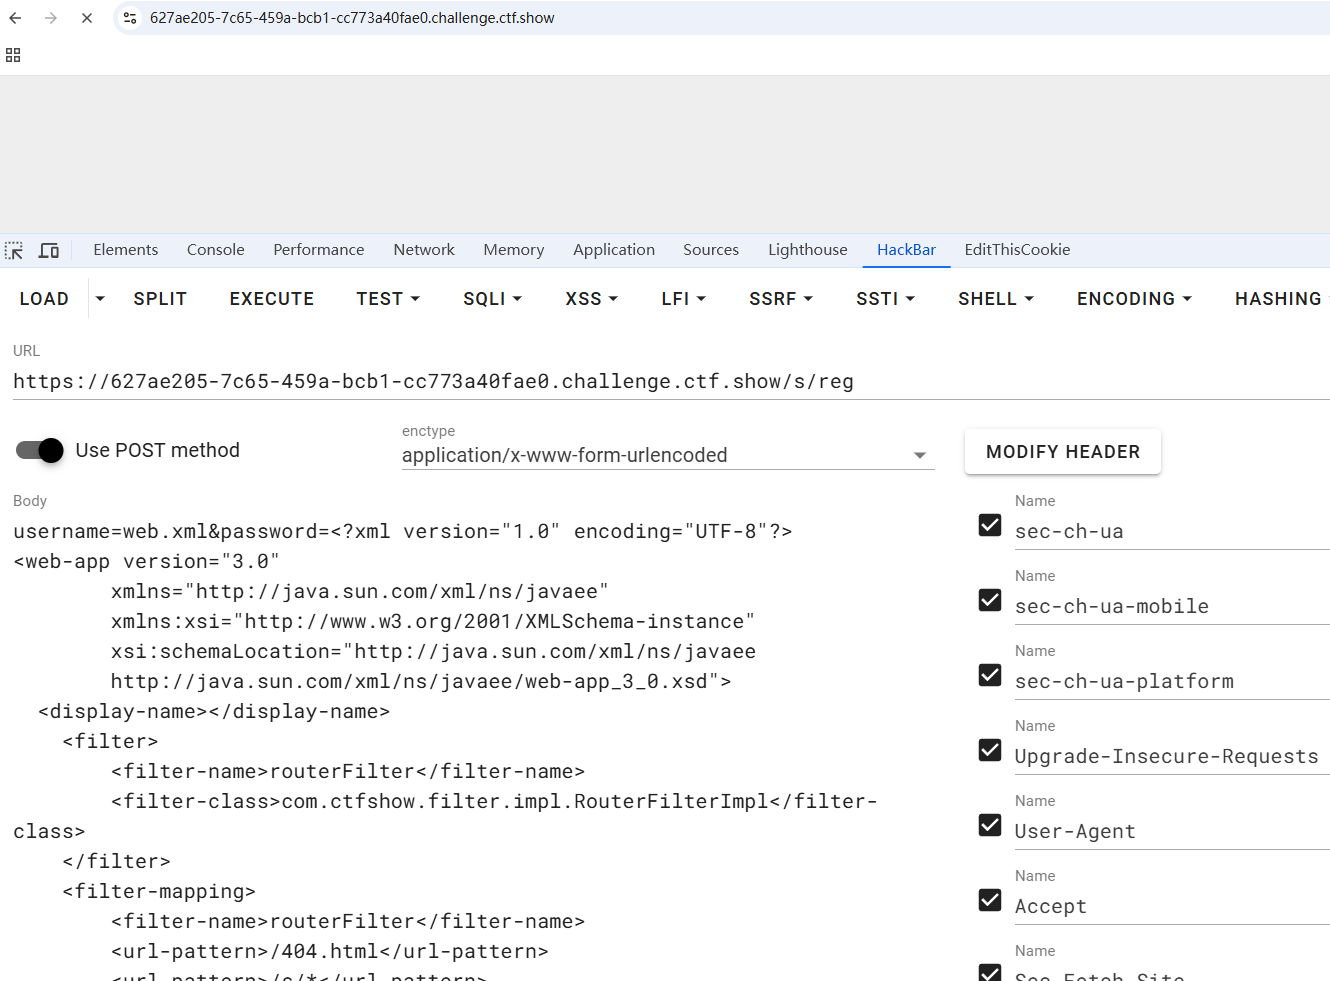Click the browser forward arrow
1330x981 pixels.
[51, 18]
